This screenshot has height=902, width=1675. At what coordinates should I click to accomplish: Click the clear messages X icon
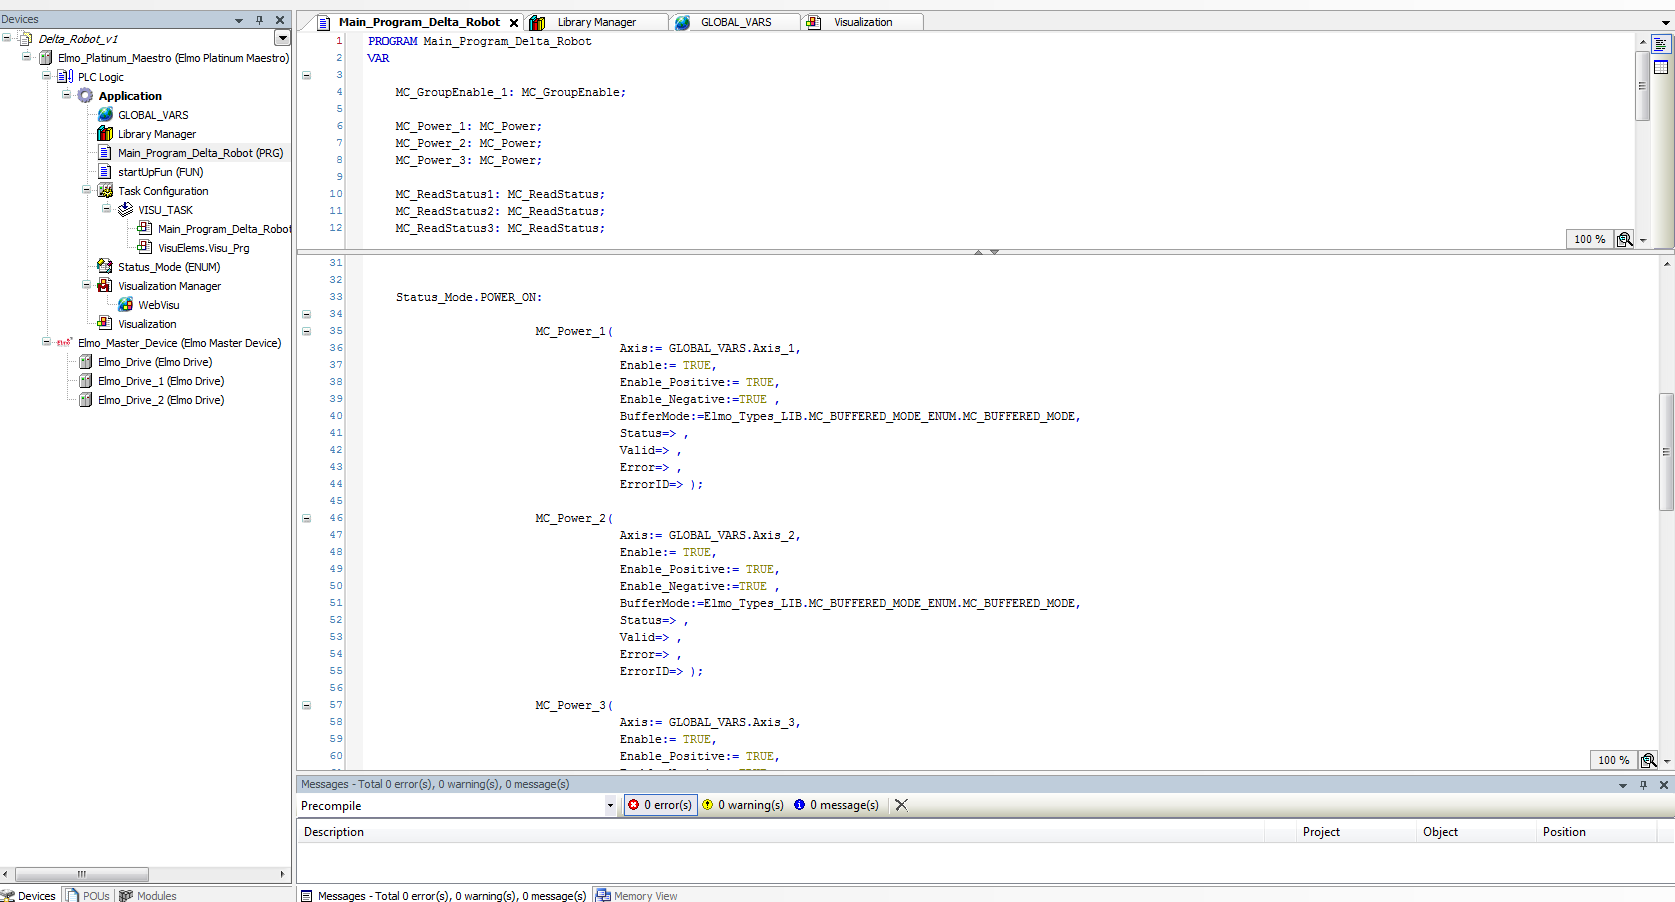pyautogui.click(x=901, y=805)
